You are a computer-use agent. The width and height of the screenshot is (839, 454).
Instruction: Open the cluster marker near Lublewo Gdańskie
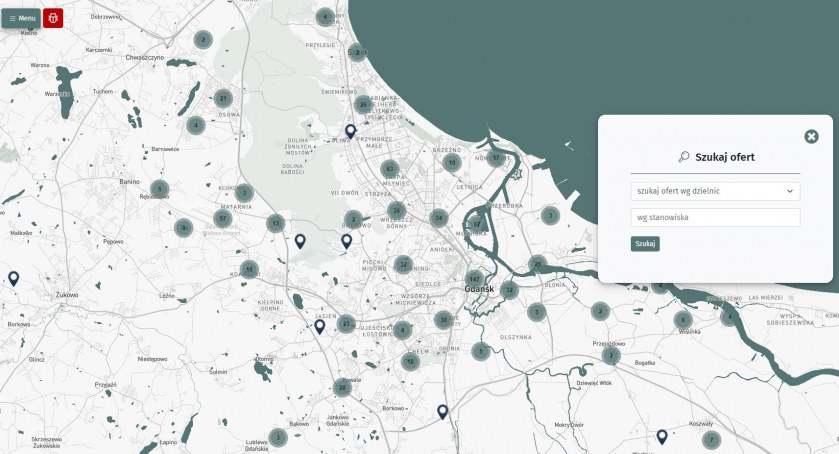[x=278, y=437]
